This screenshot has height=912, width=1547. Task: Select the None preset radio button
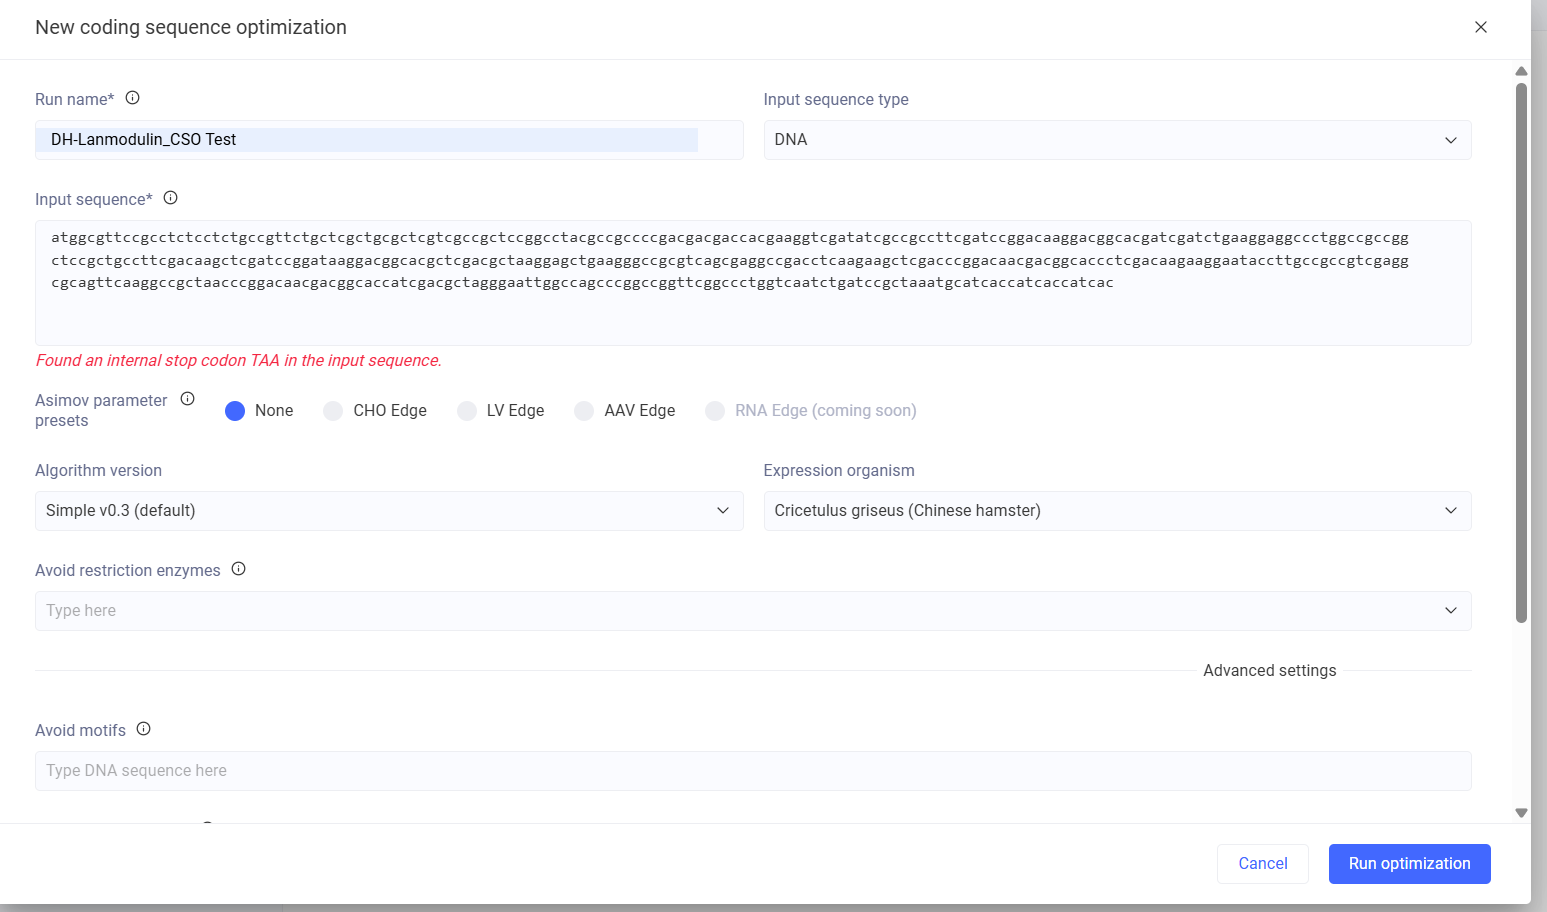(x=235, y=411)
